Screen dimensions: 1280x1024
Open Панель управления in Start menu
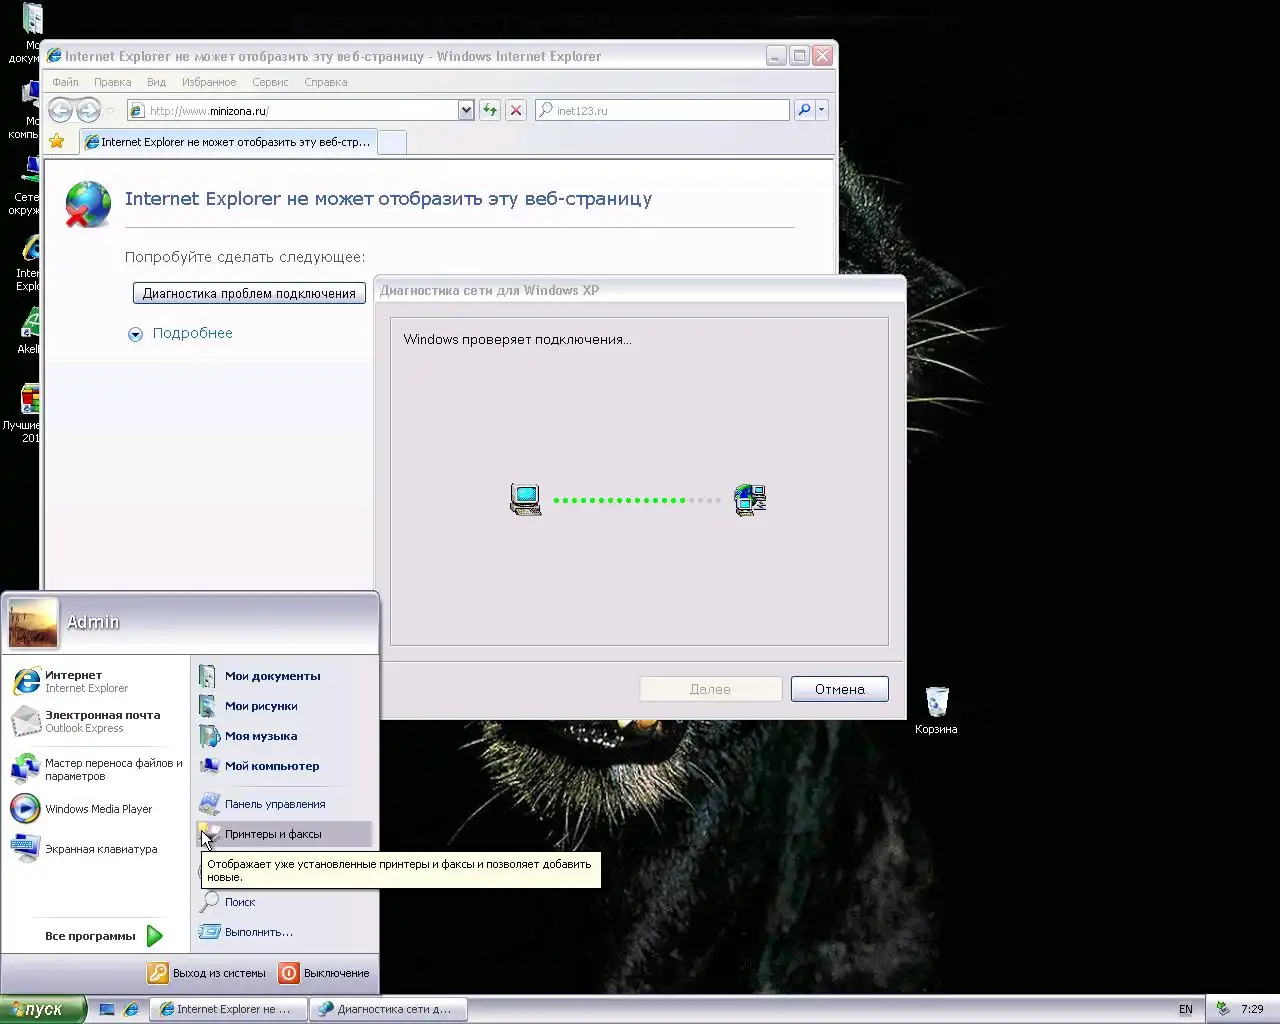point(285,804)
